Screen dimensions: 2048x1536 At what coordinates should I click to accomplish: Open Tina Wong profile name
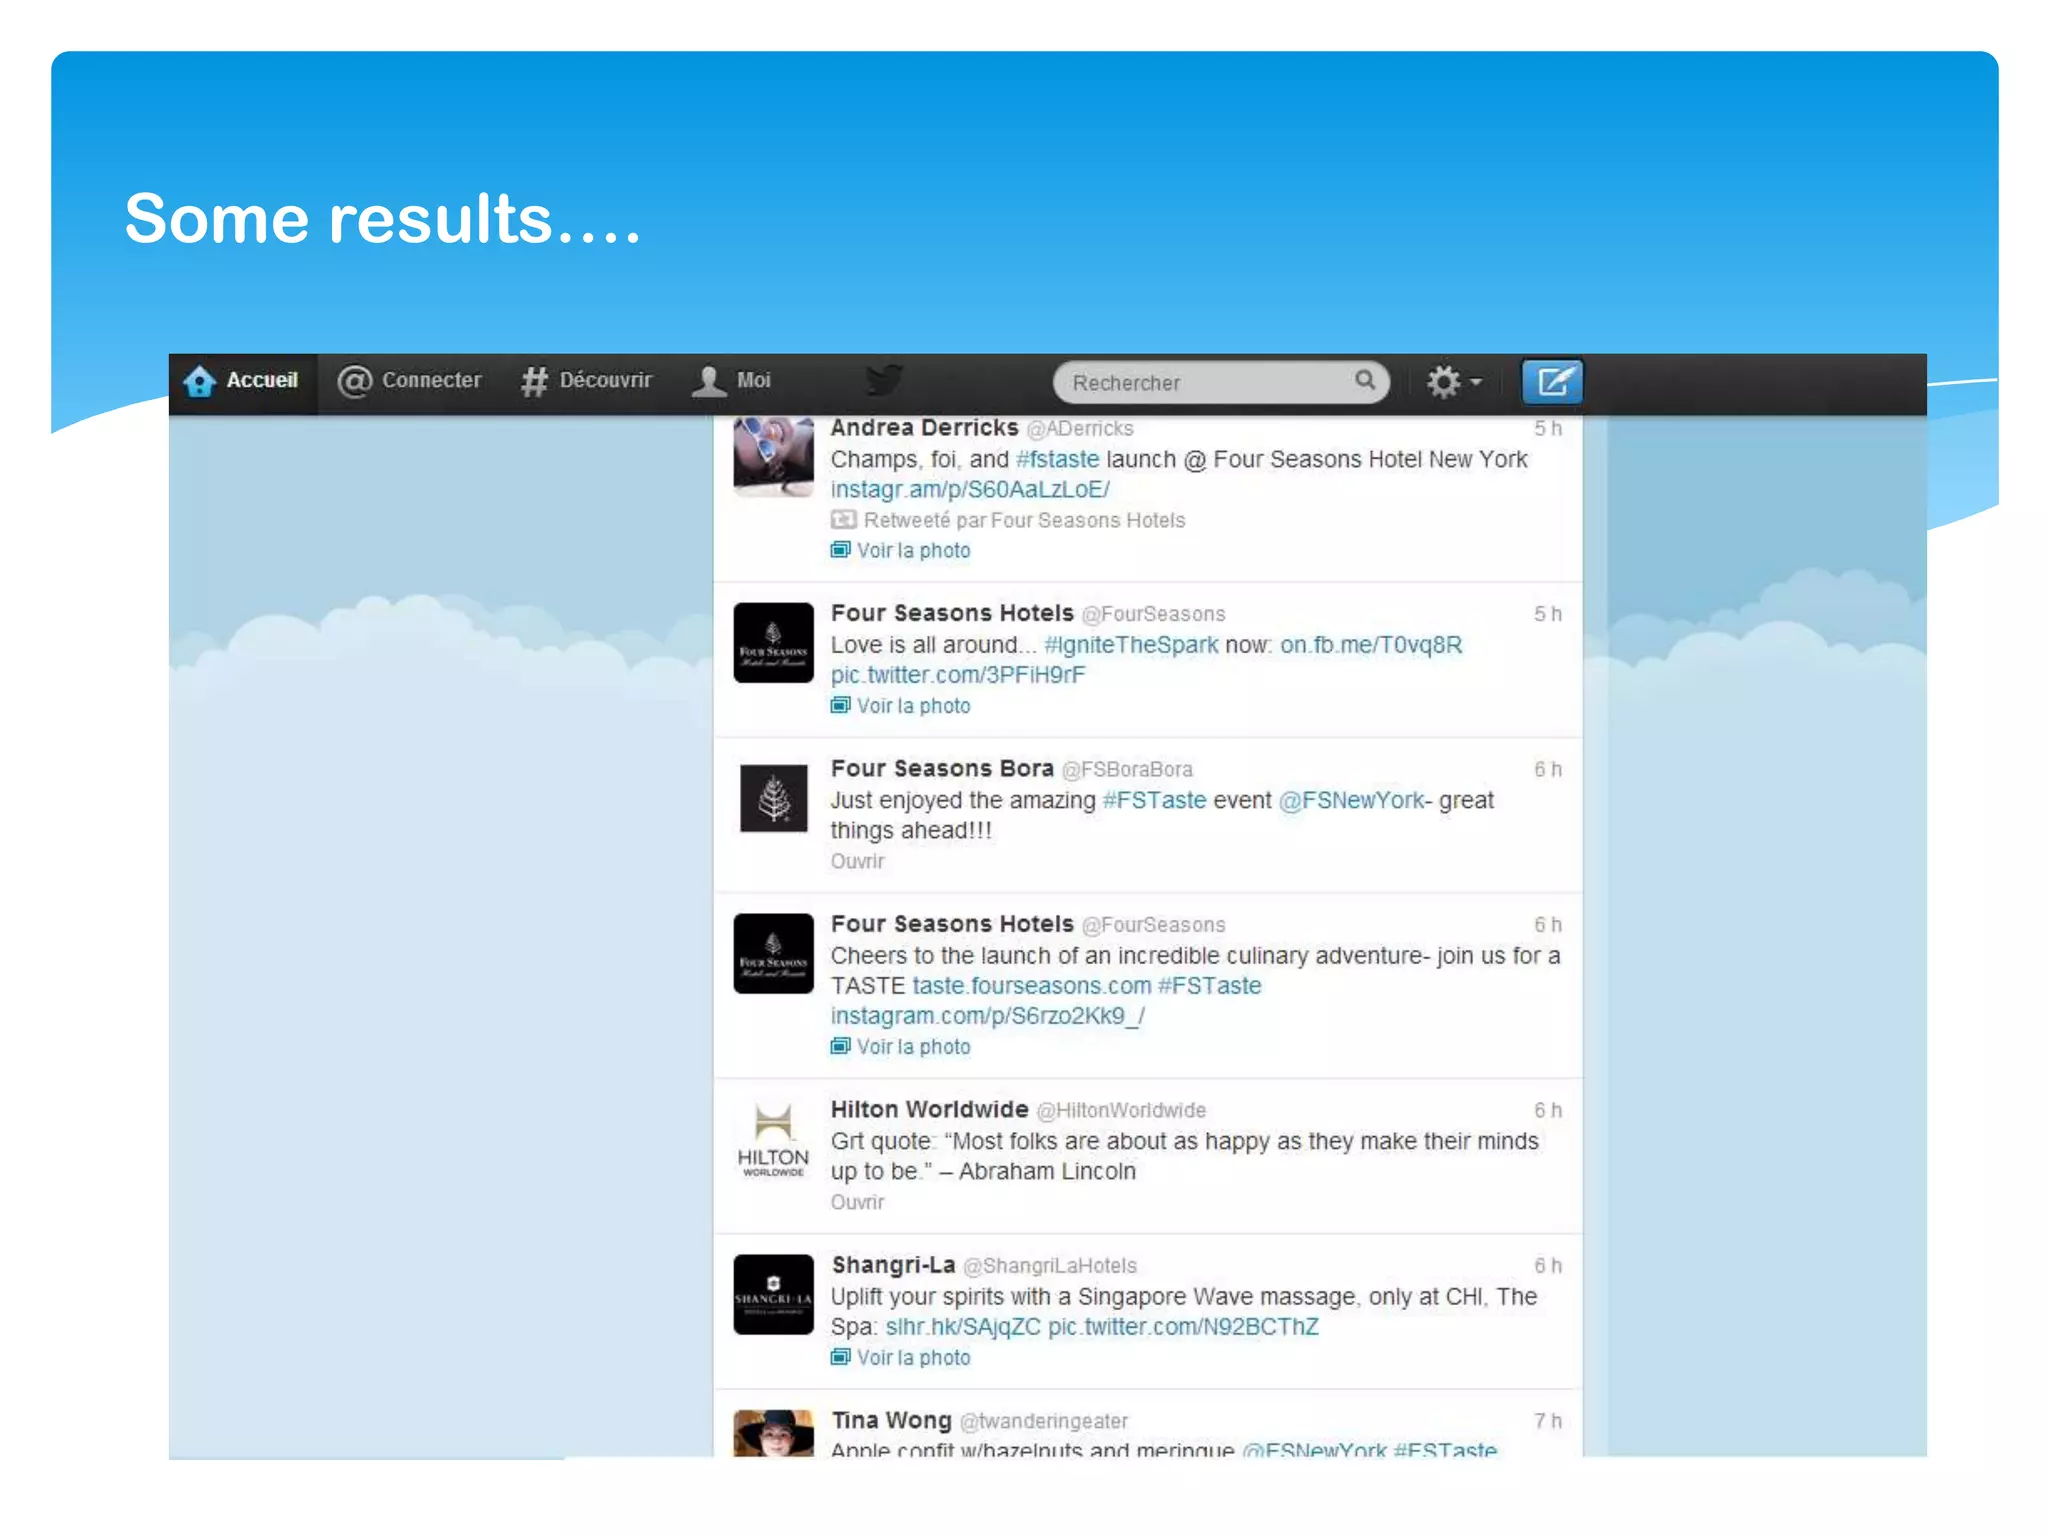[x=891, y=1421]
